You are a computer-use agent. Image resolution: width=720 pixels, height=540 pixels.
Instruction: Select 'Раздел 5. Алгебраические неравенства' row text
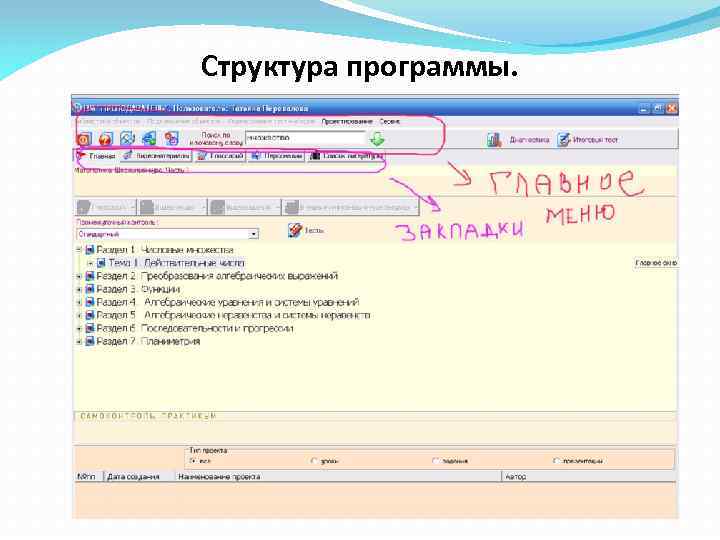[233, 315]
